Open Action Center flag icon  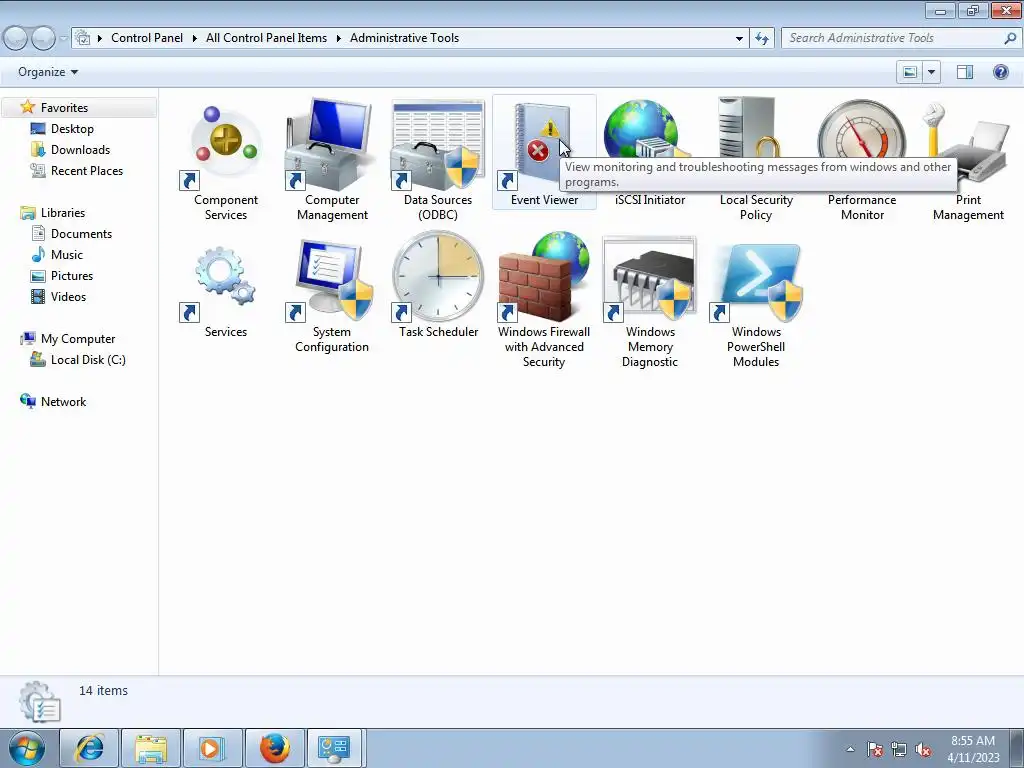[874, 749]
